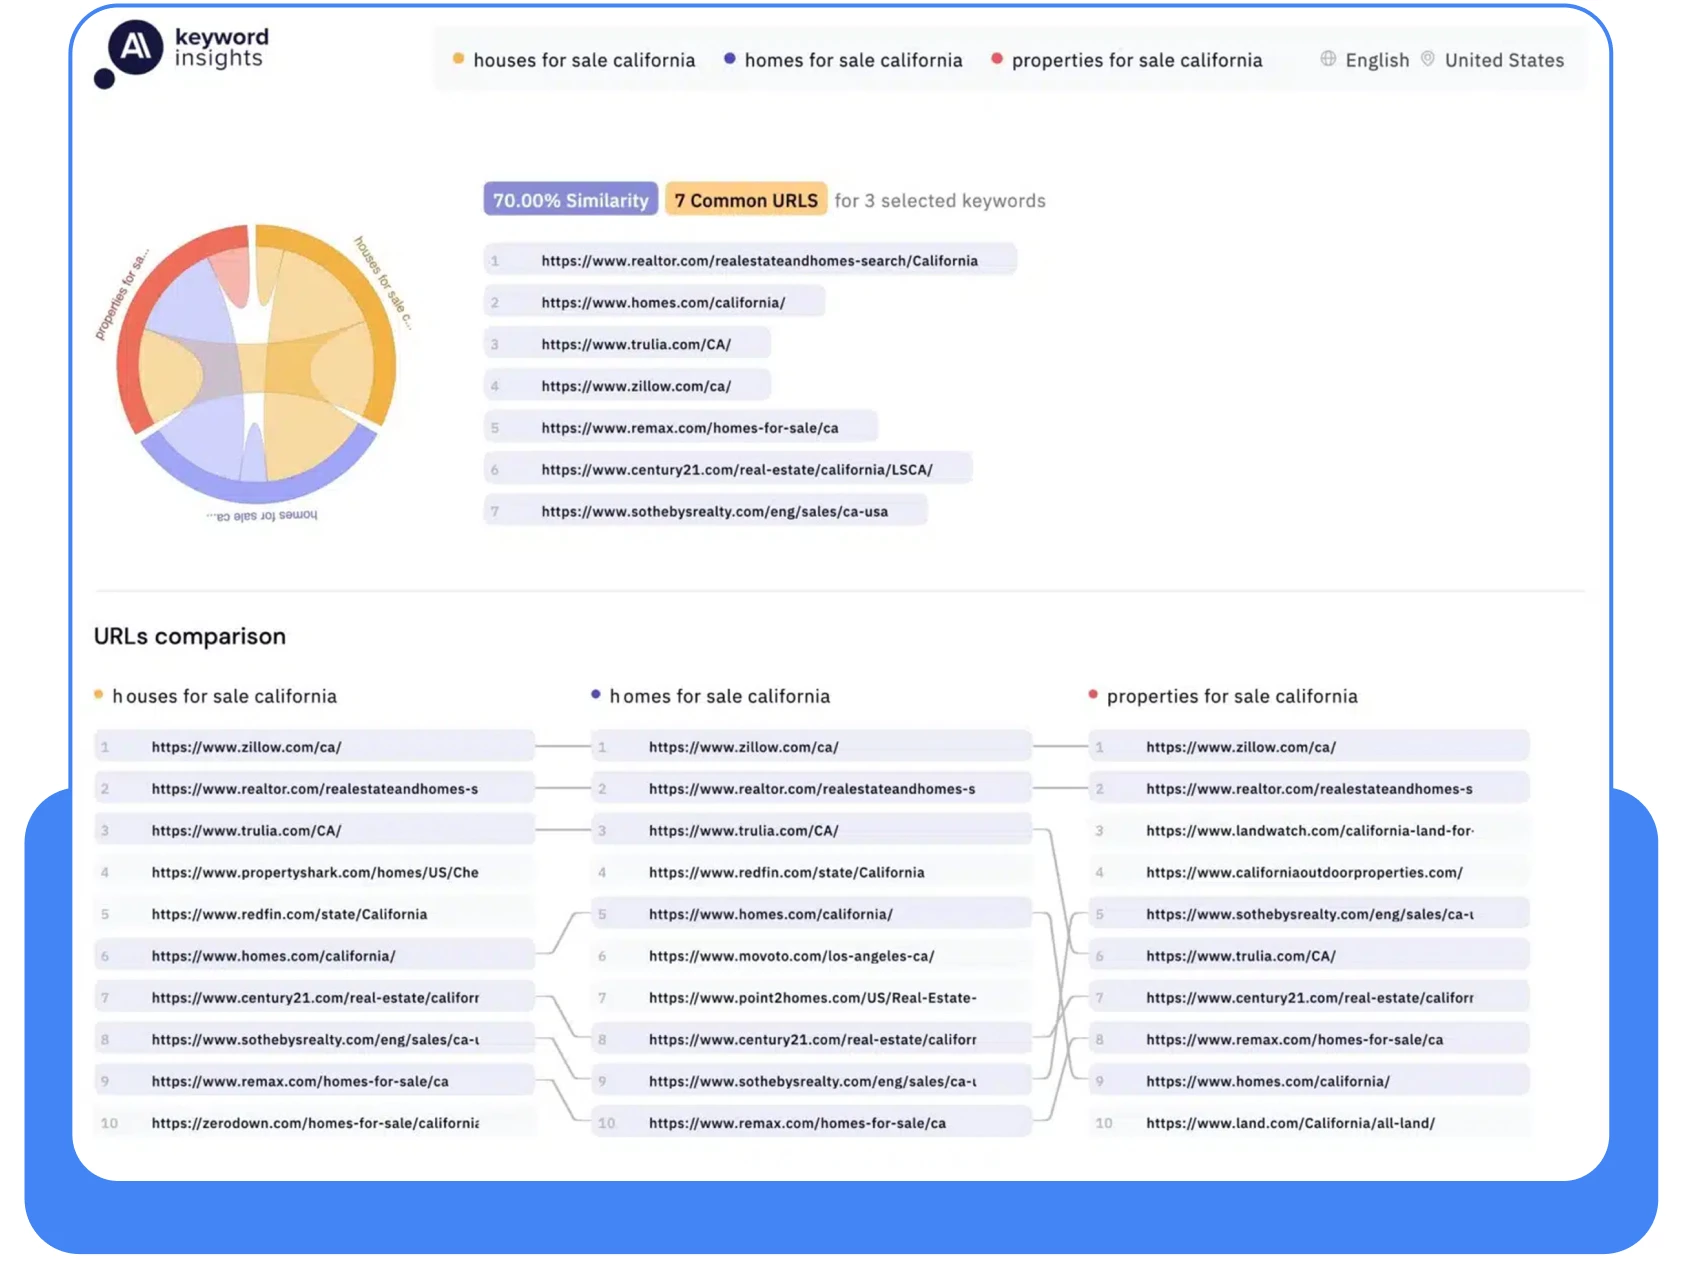This screenshot has height=1262, width=1683.
Task: Select redfin.com row 4 in homes column
Action: 811,872
